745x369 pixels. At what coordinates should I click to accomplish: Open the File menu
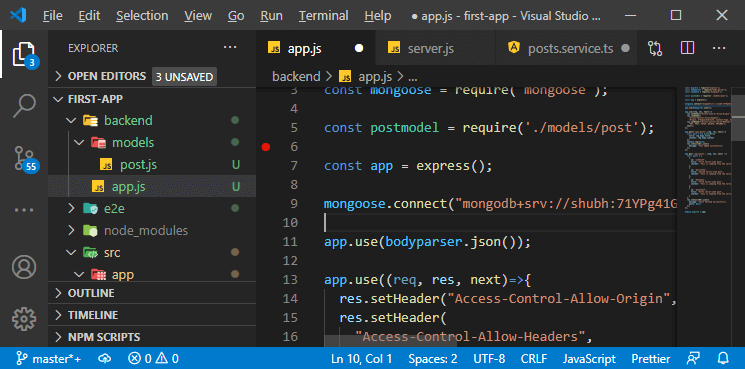52,16
